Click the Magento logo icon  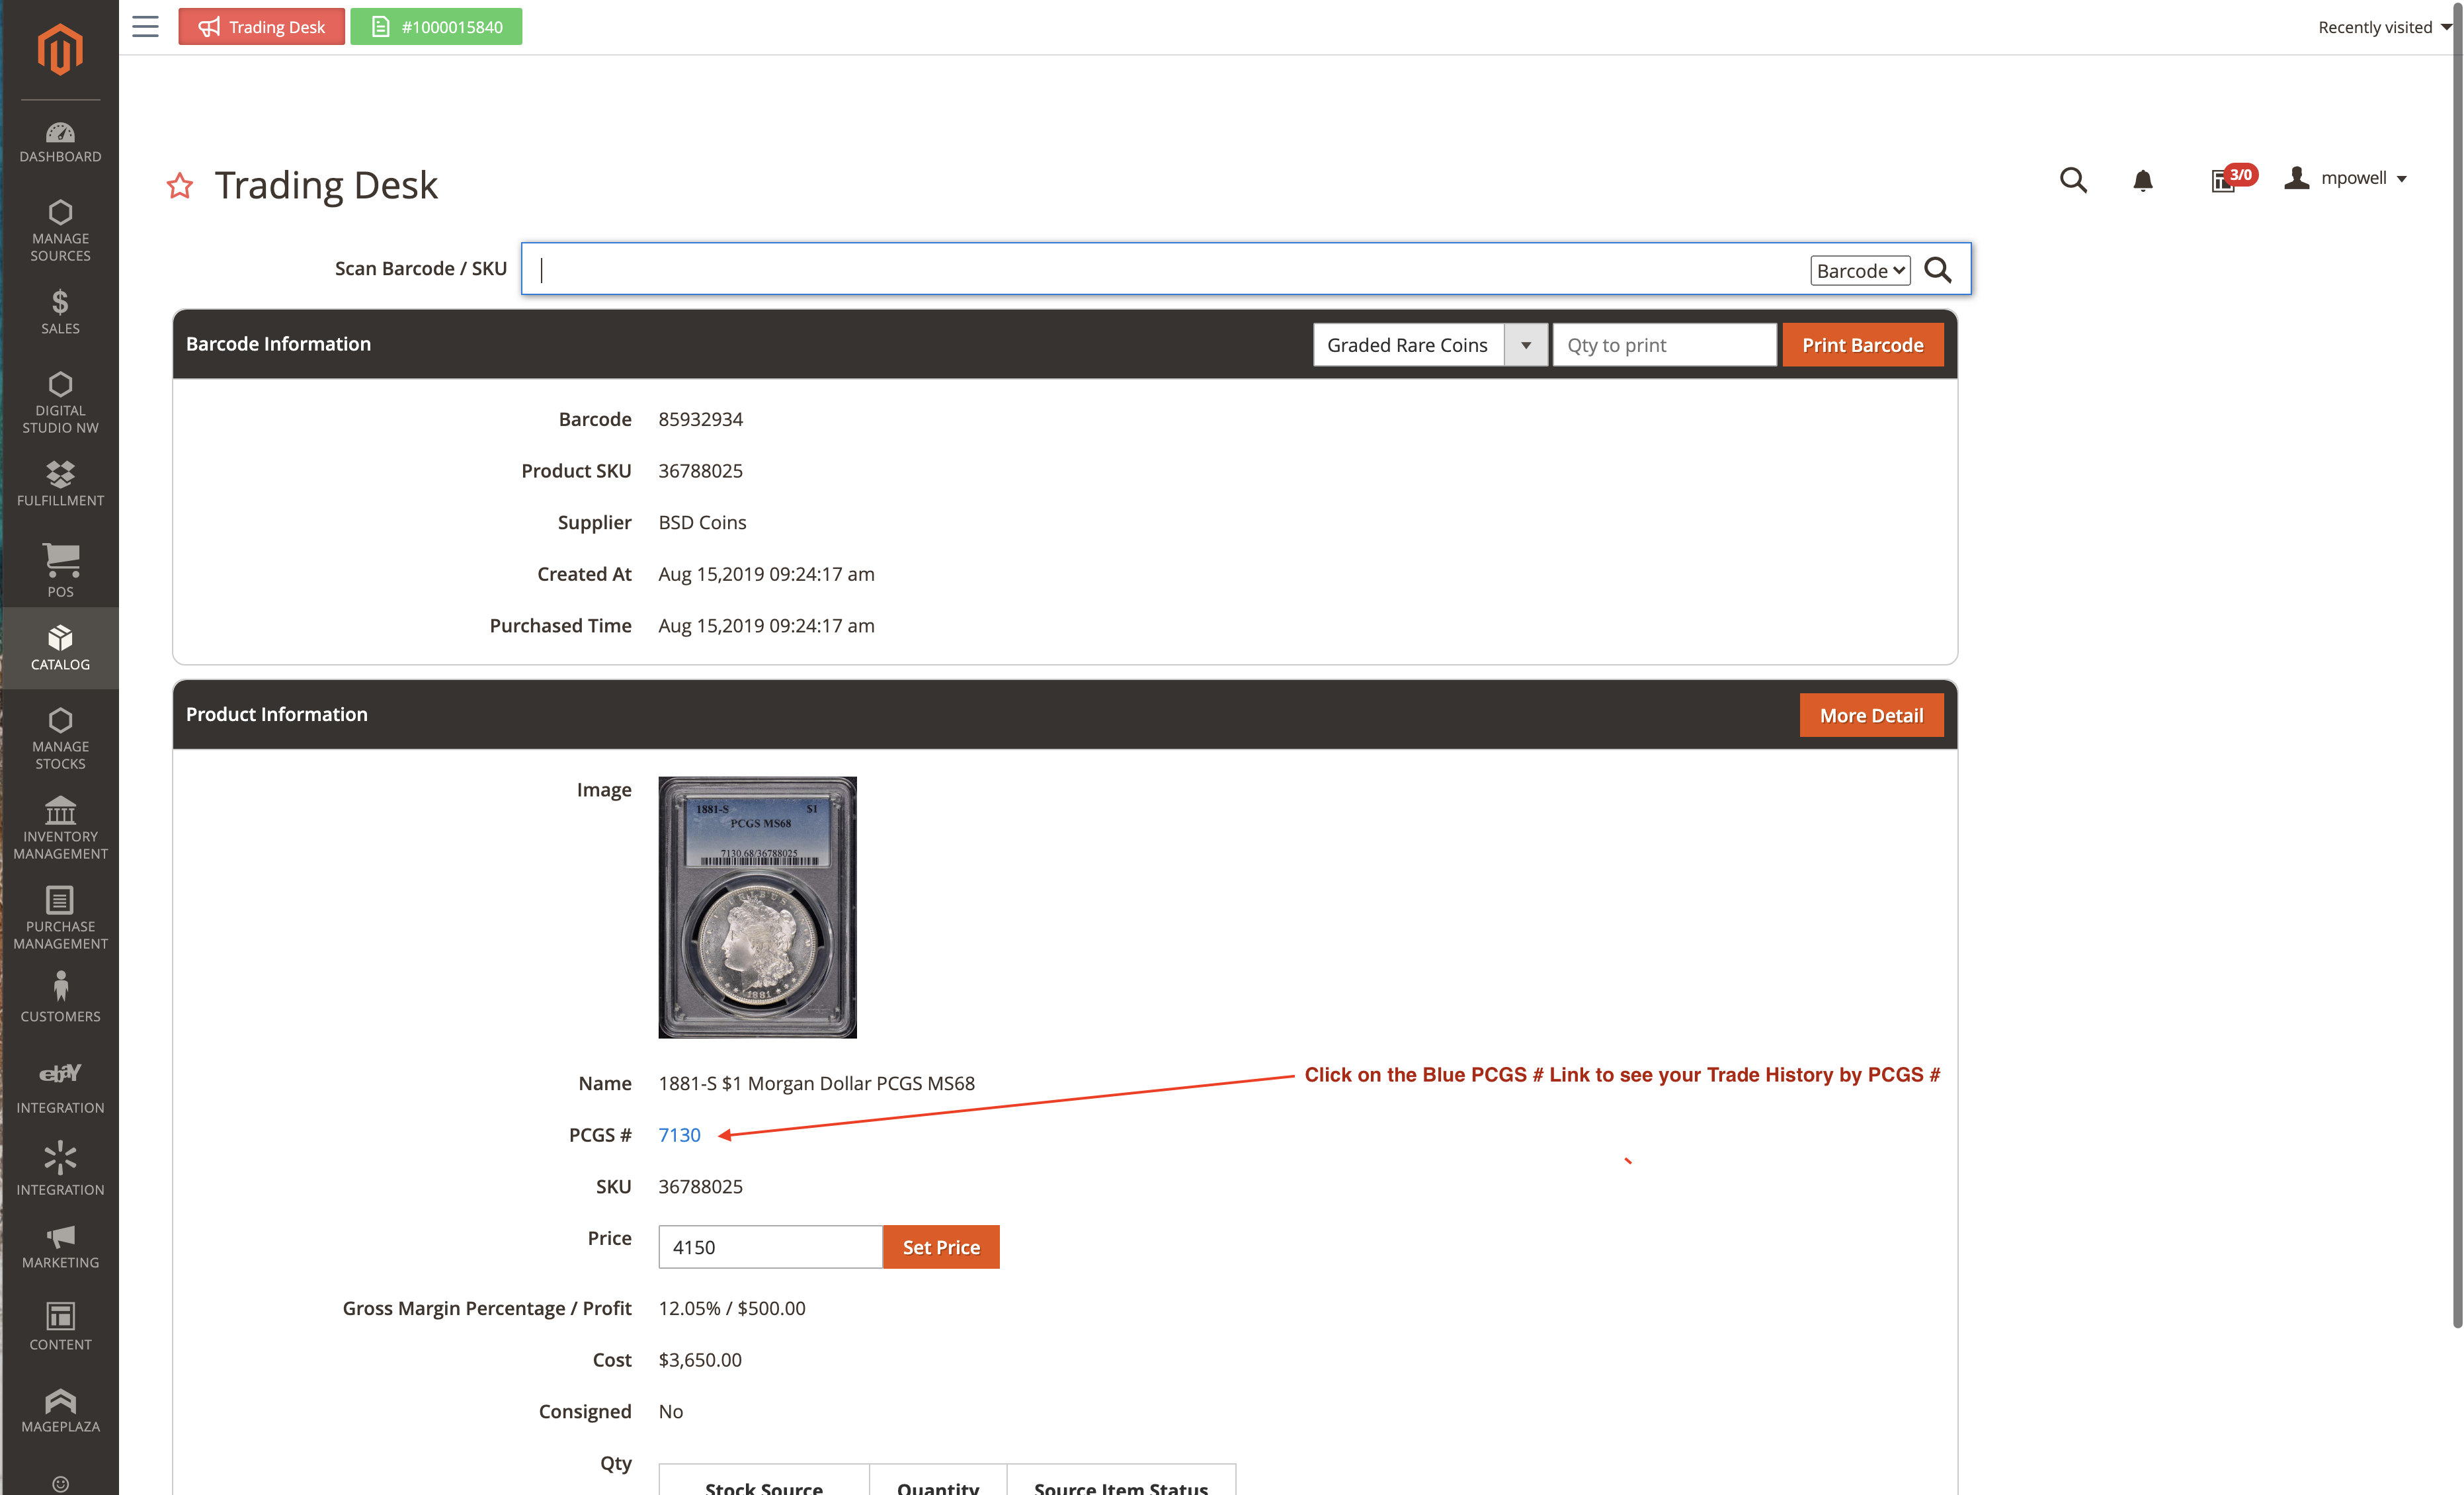(x=60, y=49)
